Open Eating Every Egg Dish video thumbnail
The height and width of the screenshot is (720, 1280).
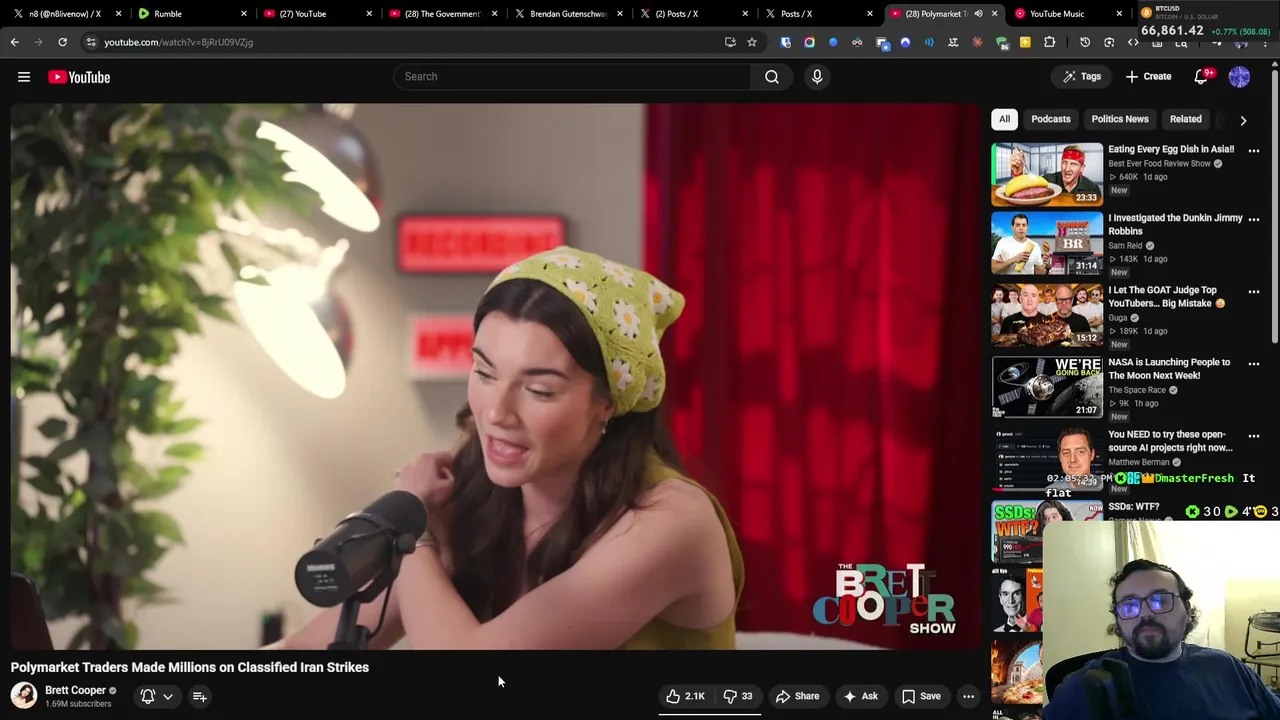1047,174
